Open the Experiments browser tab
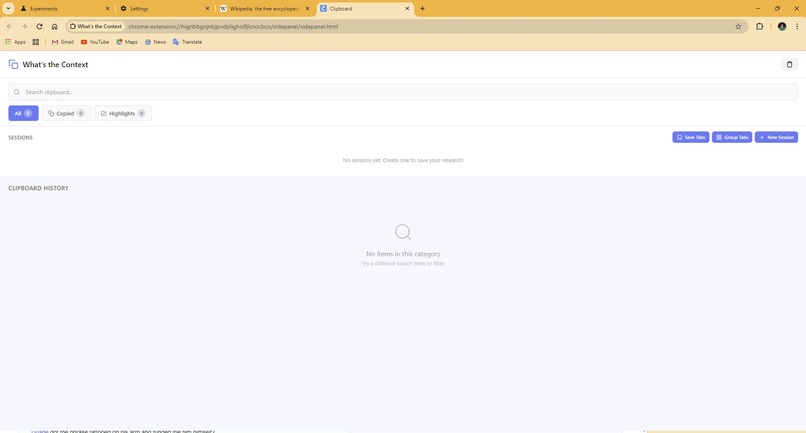 [x=64, y=9]
